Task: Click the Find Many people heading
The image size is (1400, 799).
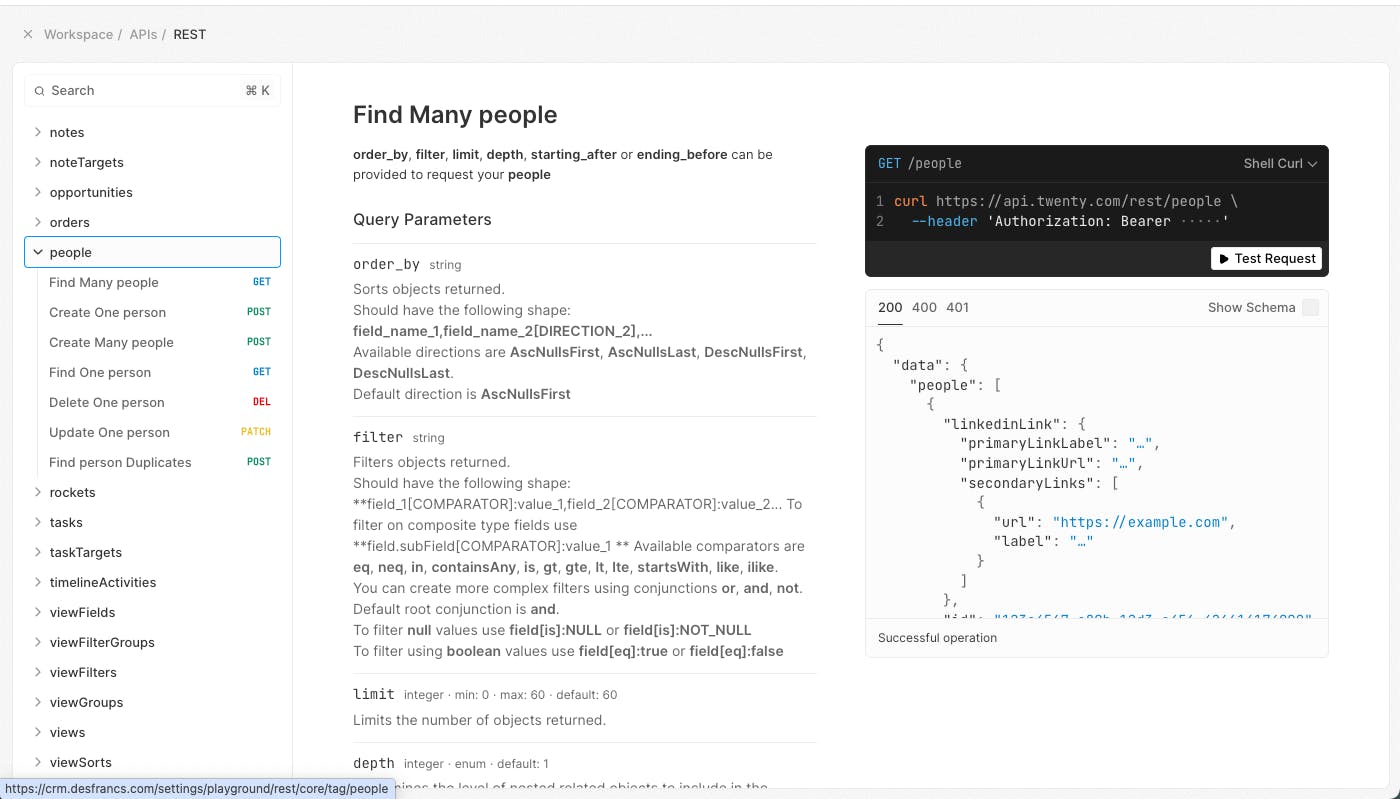Action: tap(455, 115)
